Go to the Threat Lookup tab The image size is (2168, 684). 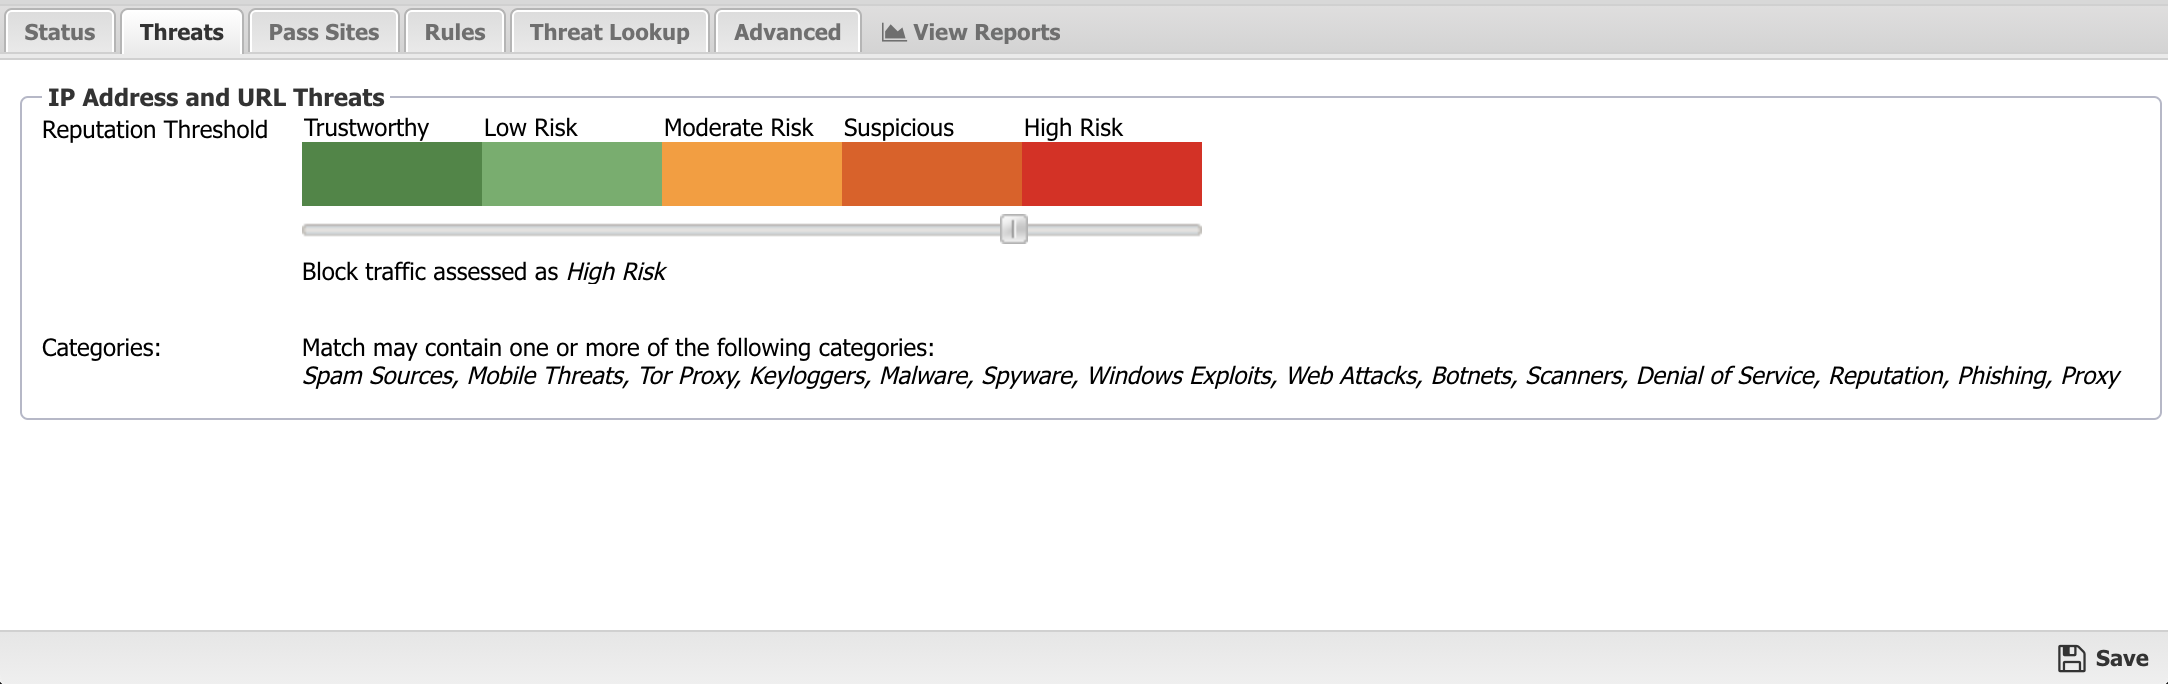(x=610, y=32)
